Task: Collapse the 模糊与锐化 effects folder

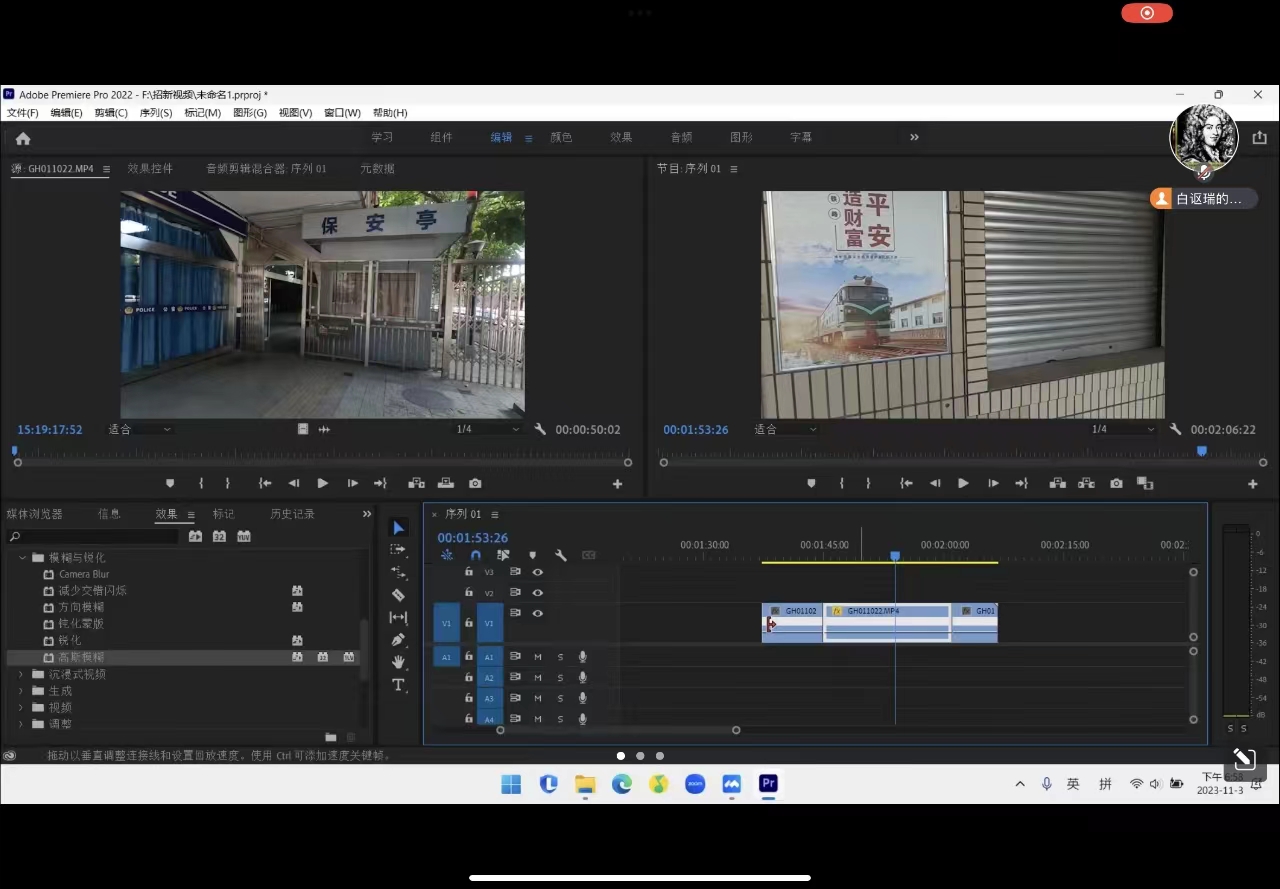Action: click(23, 558)
